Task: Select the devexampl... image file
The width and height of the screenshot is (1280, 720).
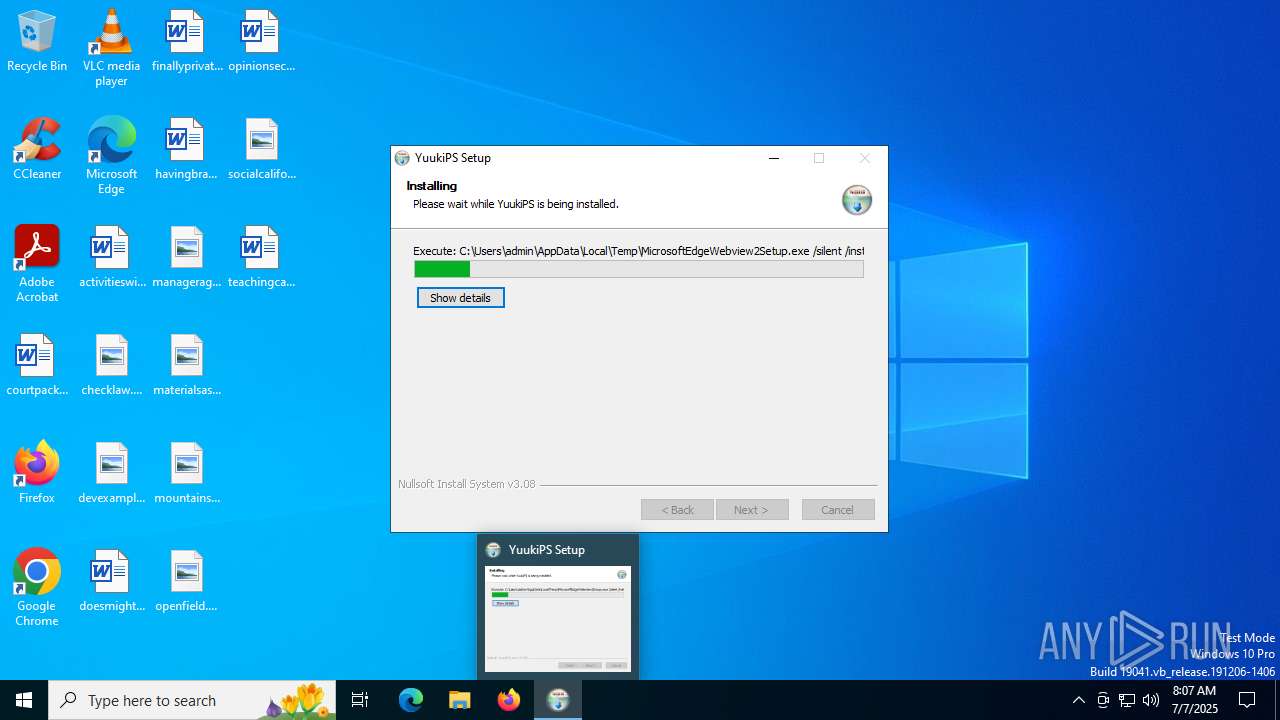Action: 111,474
